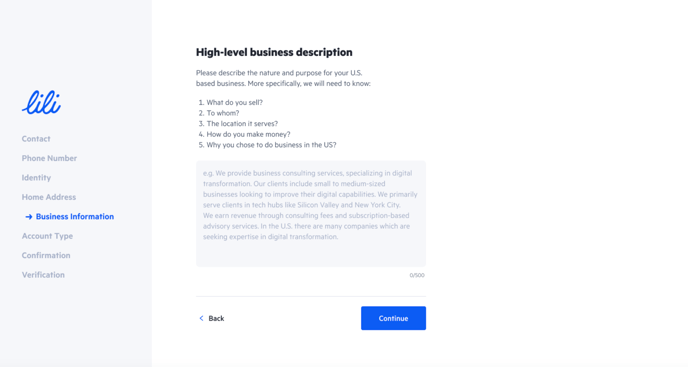Click the left chevron icon beside Back

coord(201,318)
